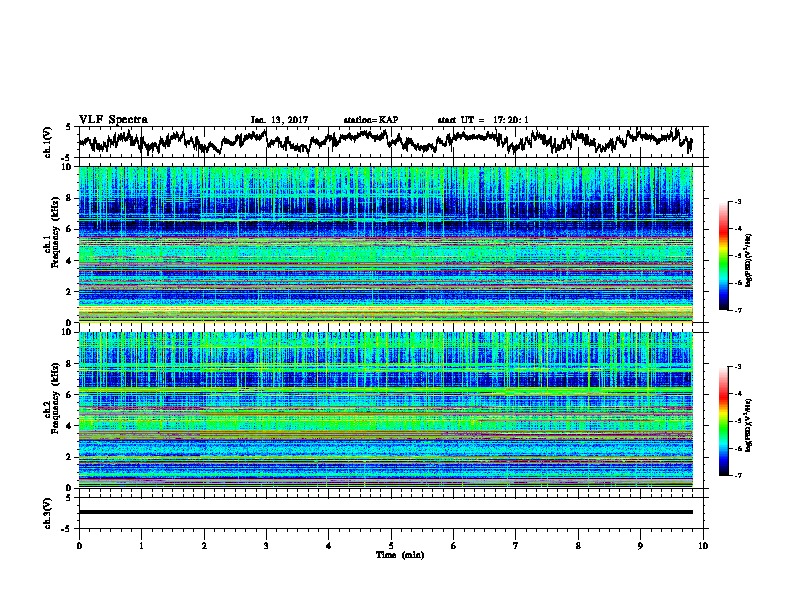
Task: Click time axis tick label 1
Action: pos(141,546)
